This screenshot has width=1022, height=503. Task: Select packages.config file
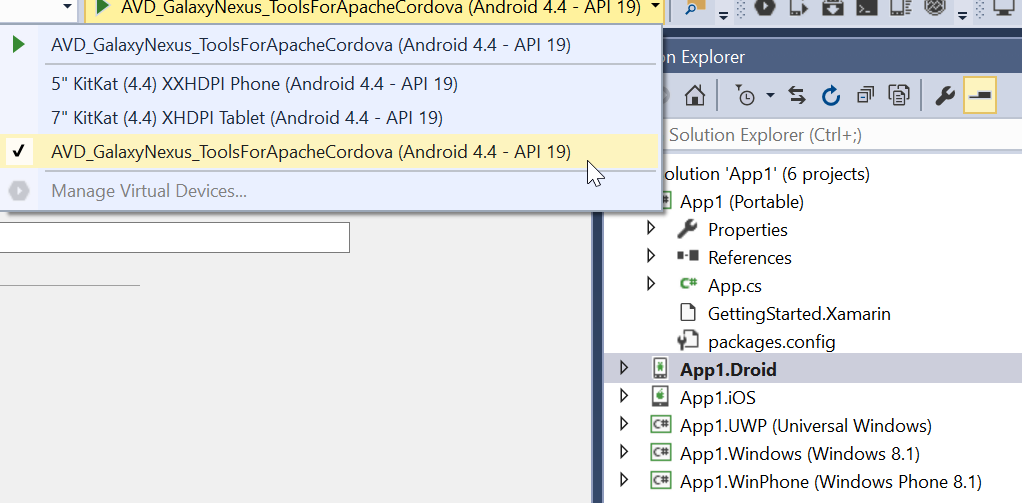click(x=772, y=342)
